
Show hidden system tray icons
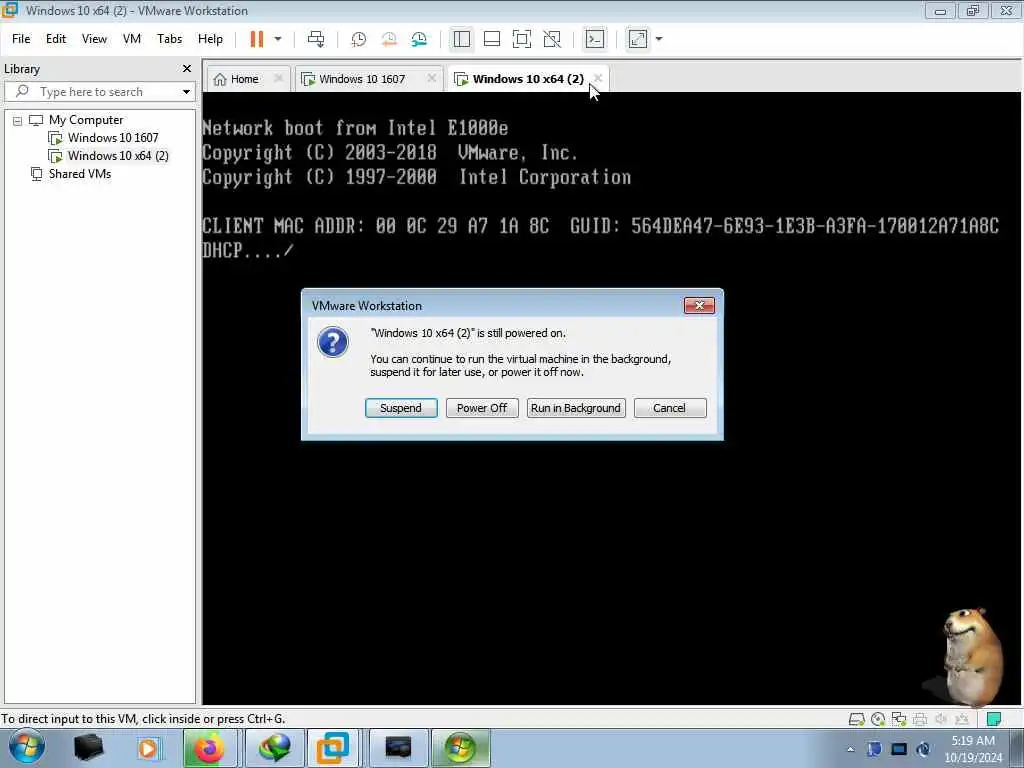tap(850, 749)
